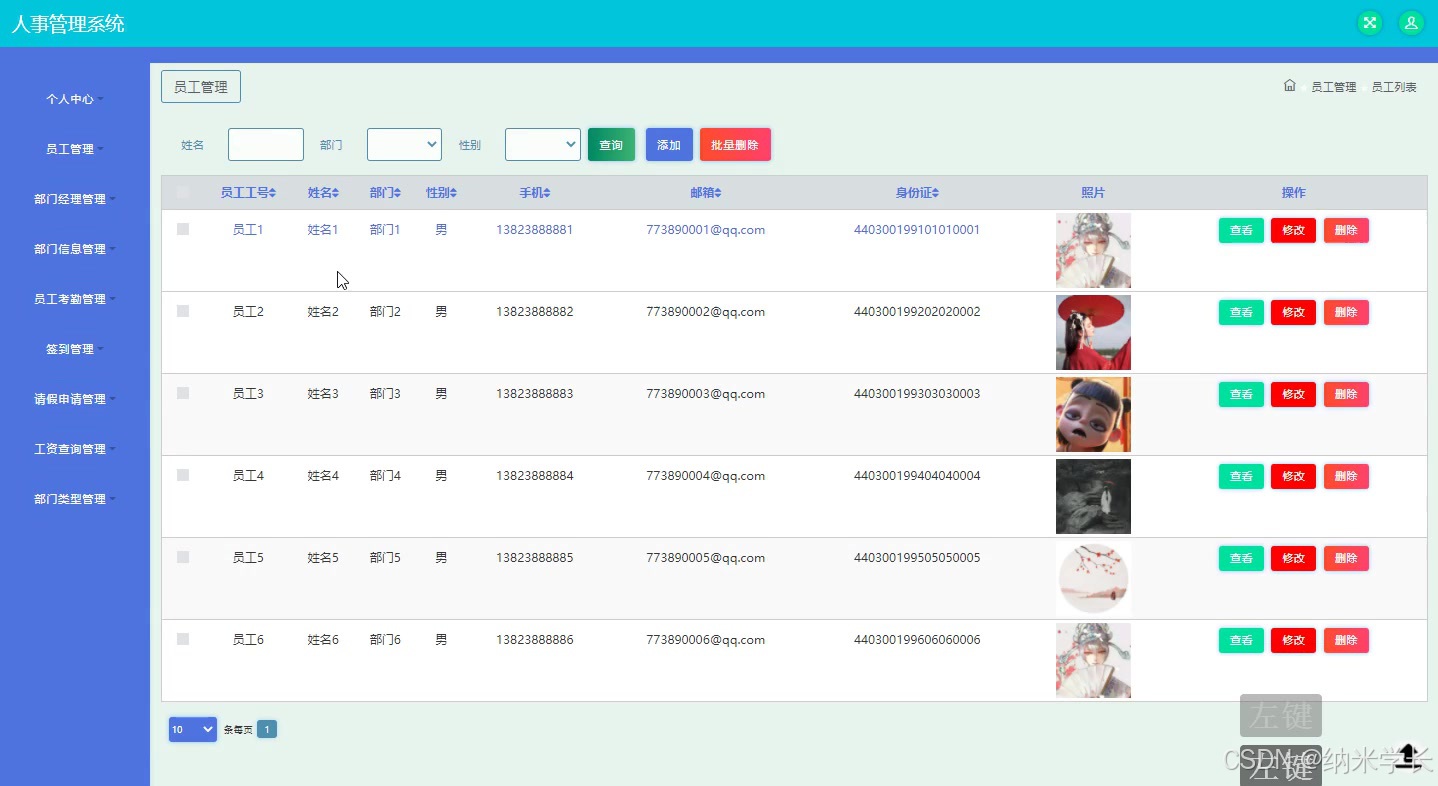This screenshot has height=786, width=1438.
Task: Click 查看 button for 员工4
Action: (x=1241, y=476)
